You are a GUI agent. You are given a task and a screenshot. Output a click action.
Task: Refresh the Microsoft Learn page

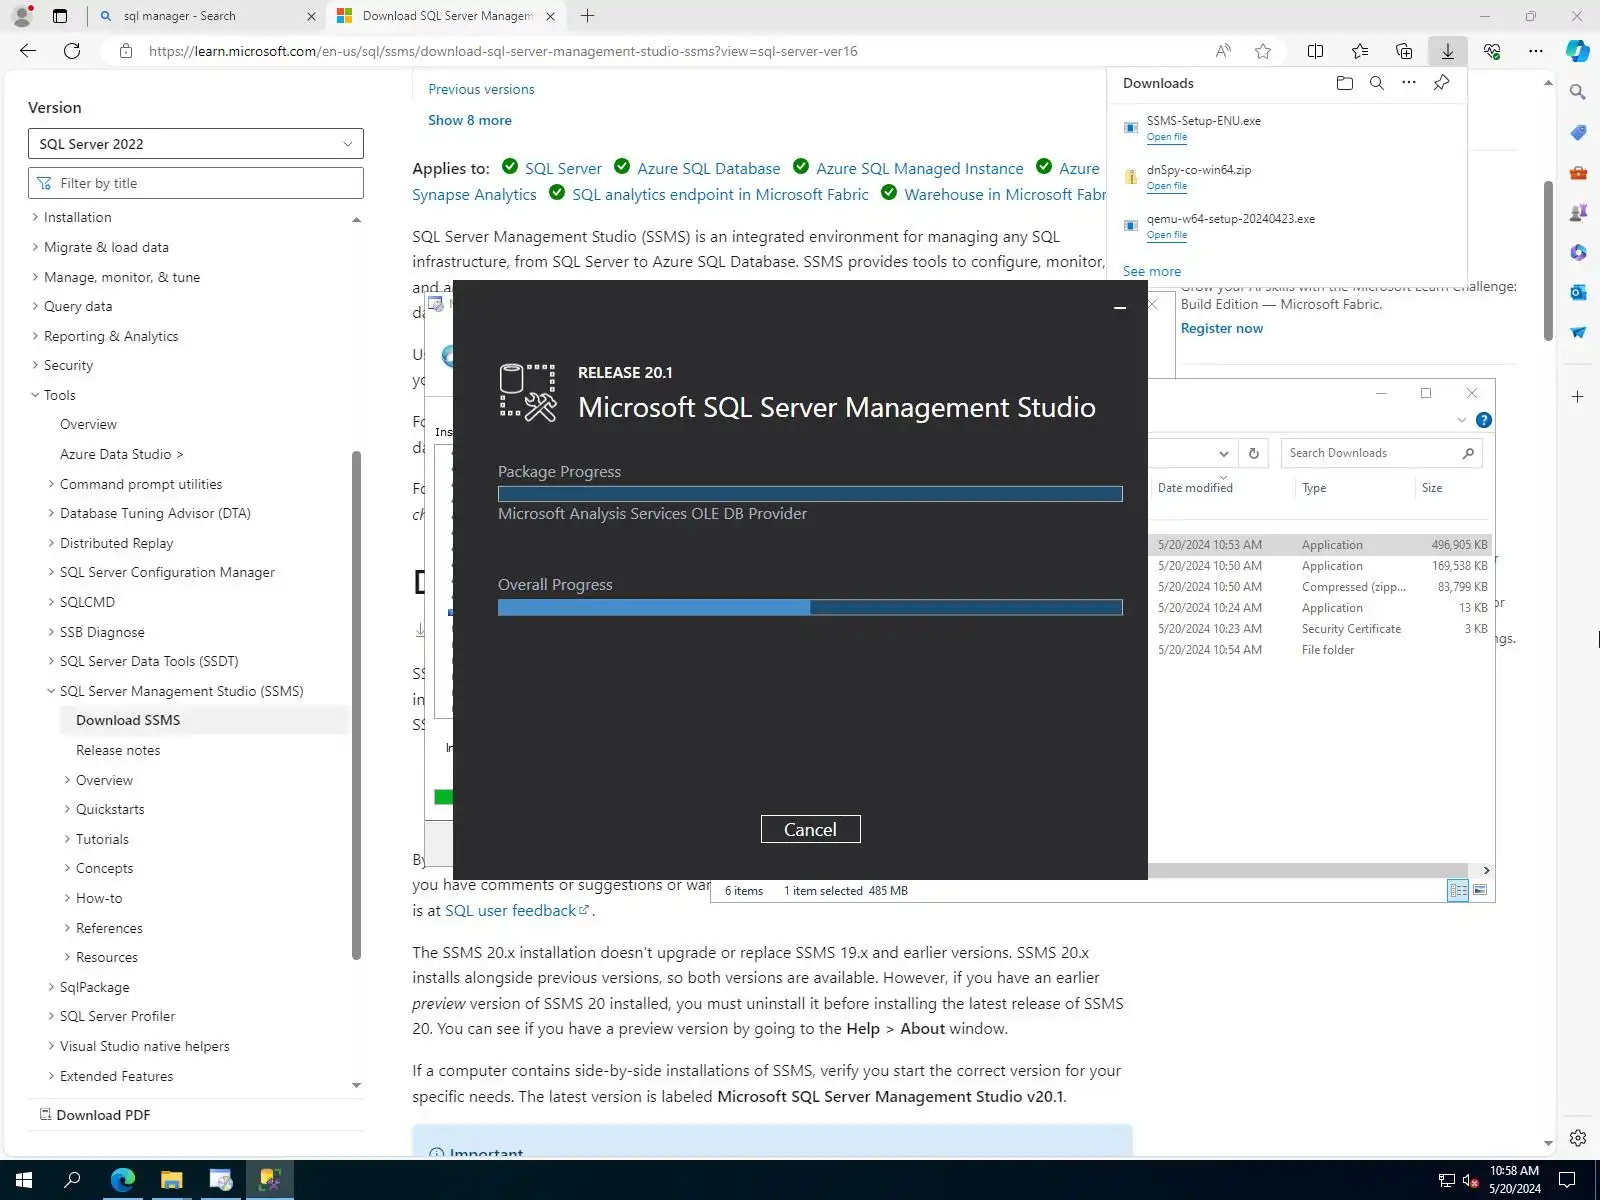72,51
